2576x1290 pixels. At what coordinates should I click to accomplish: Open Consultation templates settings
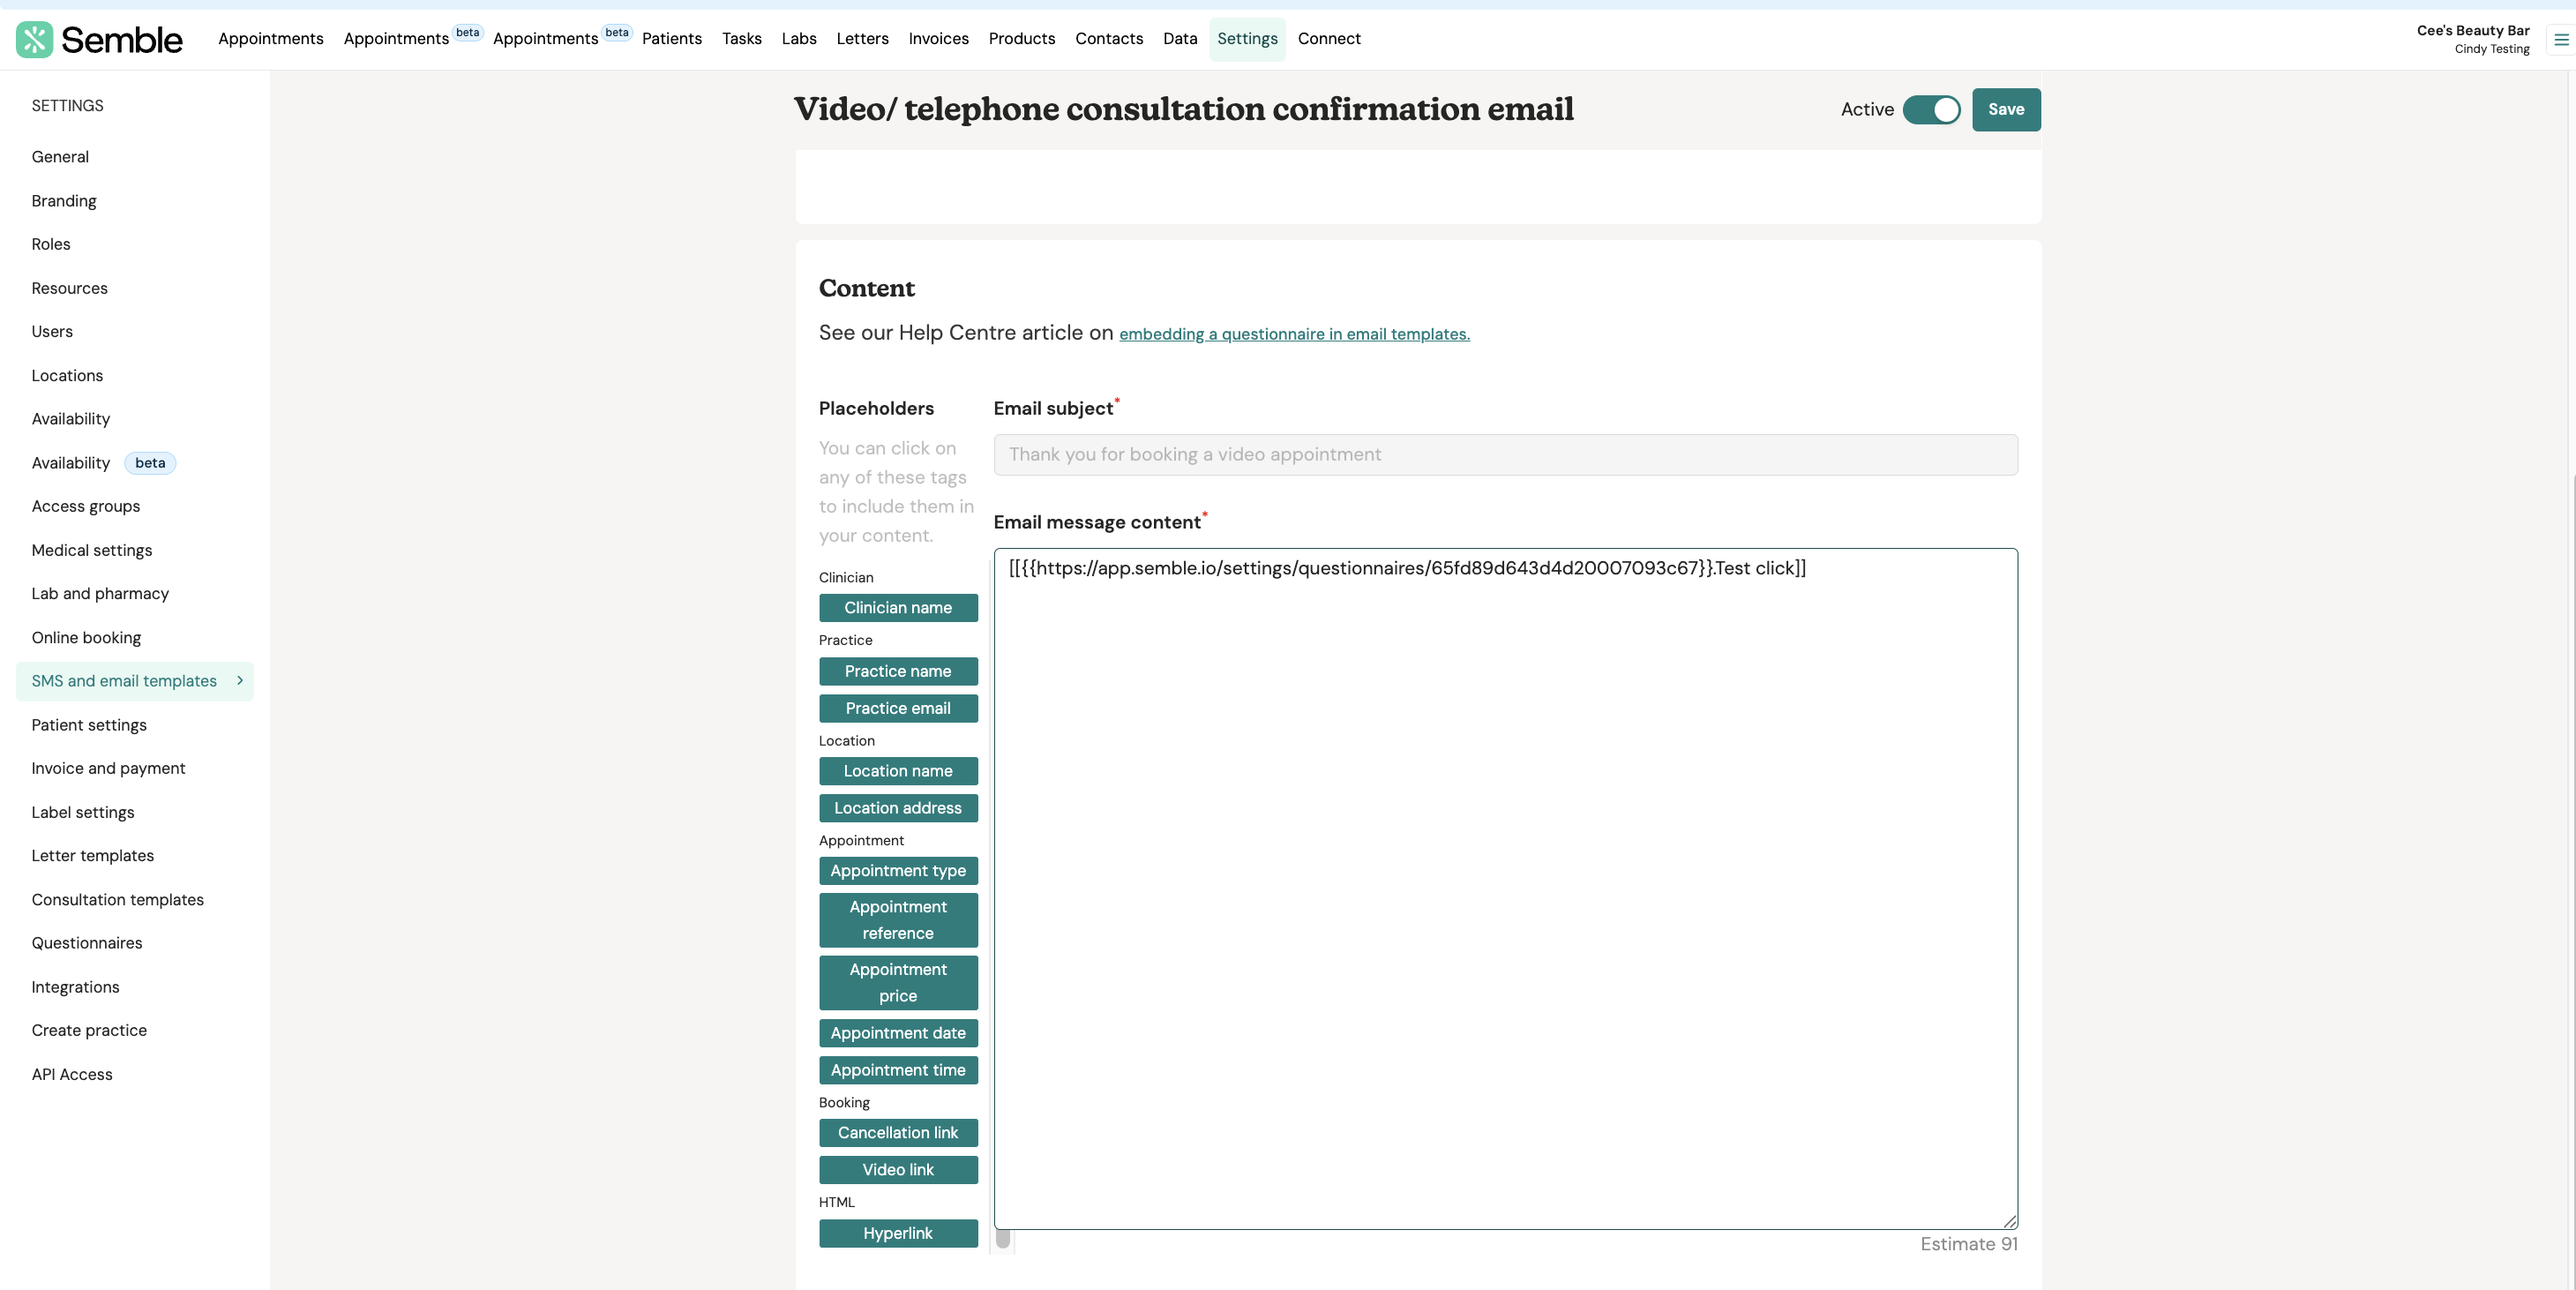point(118,899)
